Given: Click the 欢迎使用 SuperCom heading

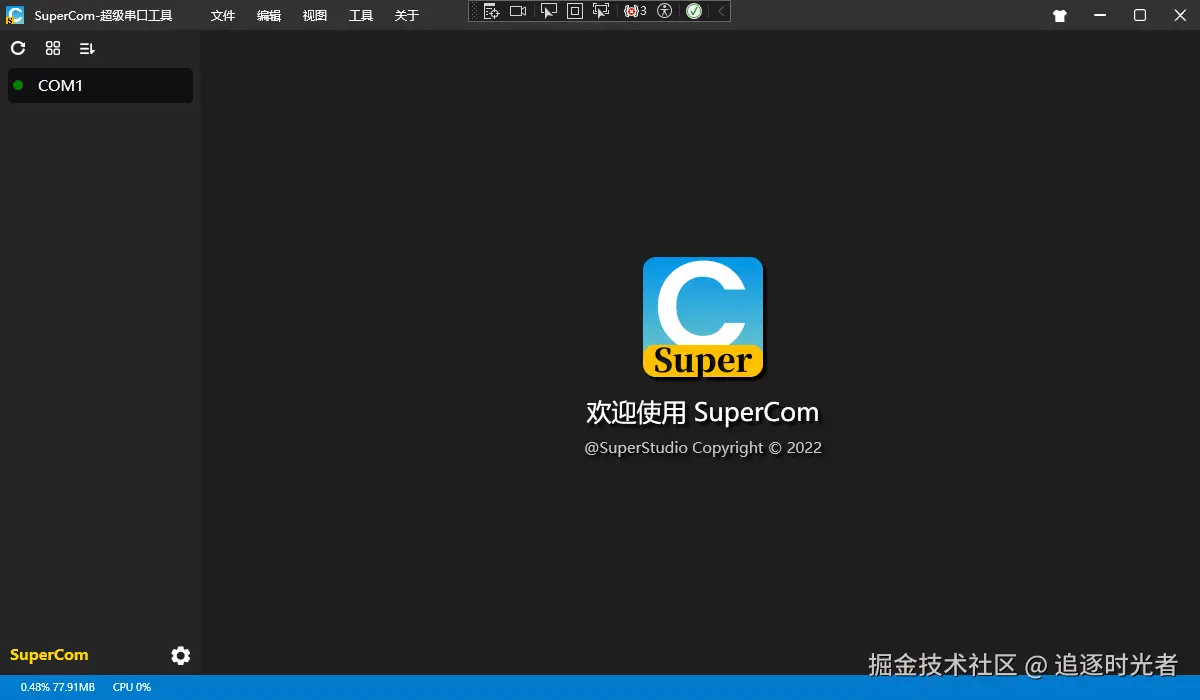Looking at the screenshot, I should coord(702,412).
